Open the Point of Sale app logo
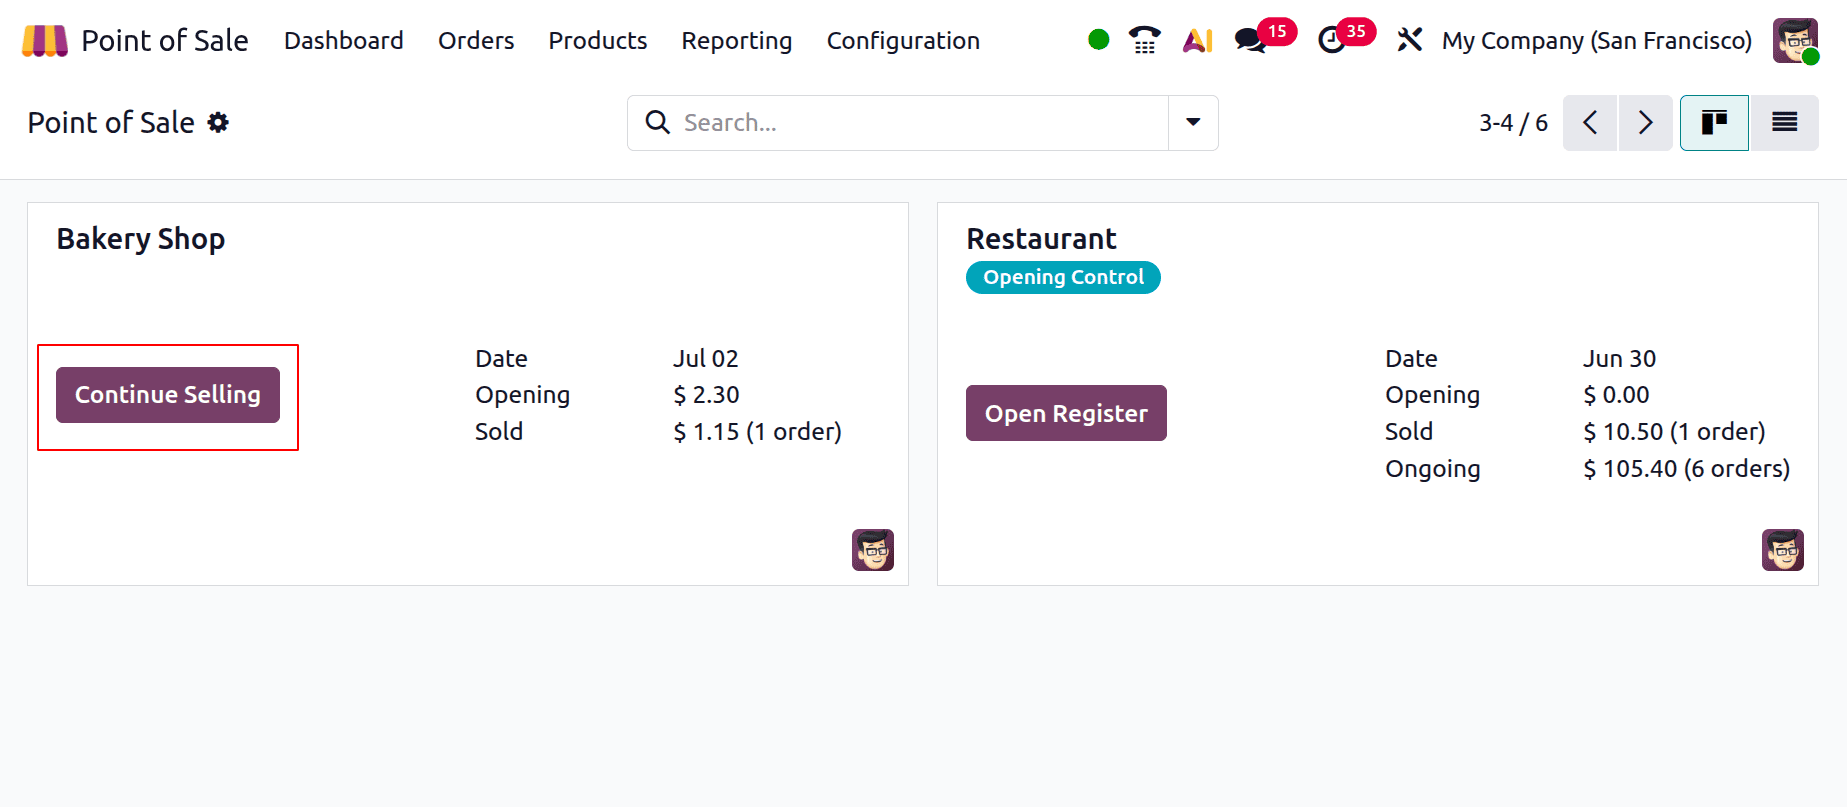This screenshot has width=1847, height=807. click(45, 41)
